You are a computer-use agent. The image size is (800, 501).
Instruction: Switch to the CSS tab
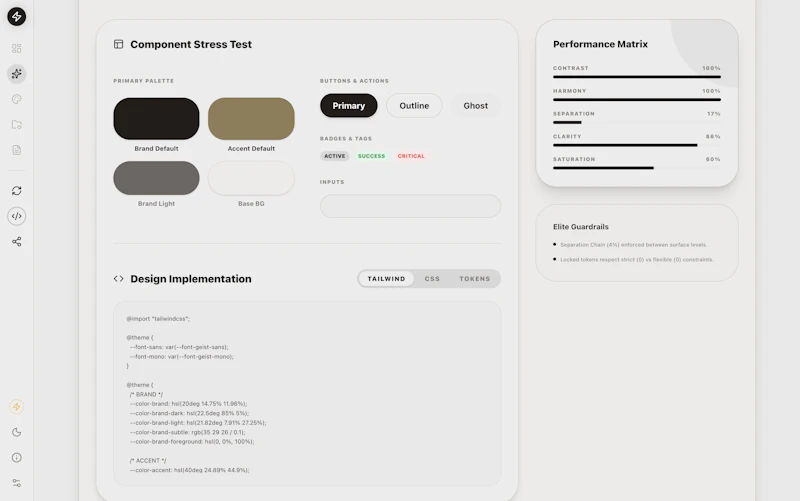[x=432, y=279]
